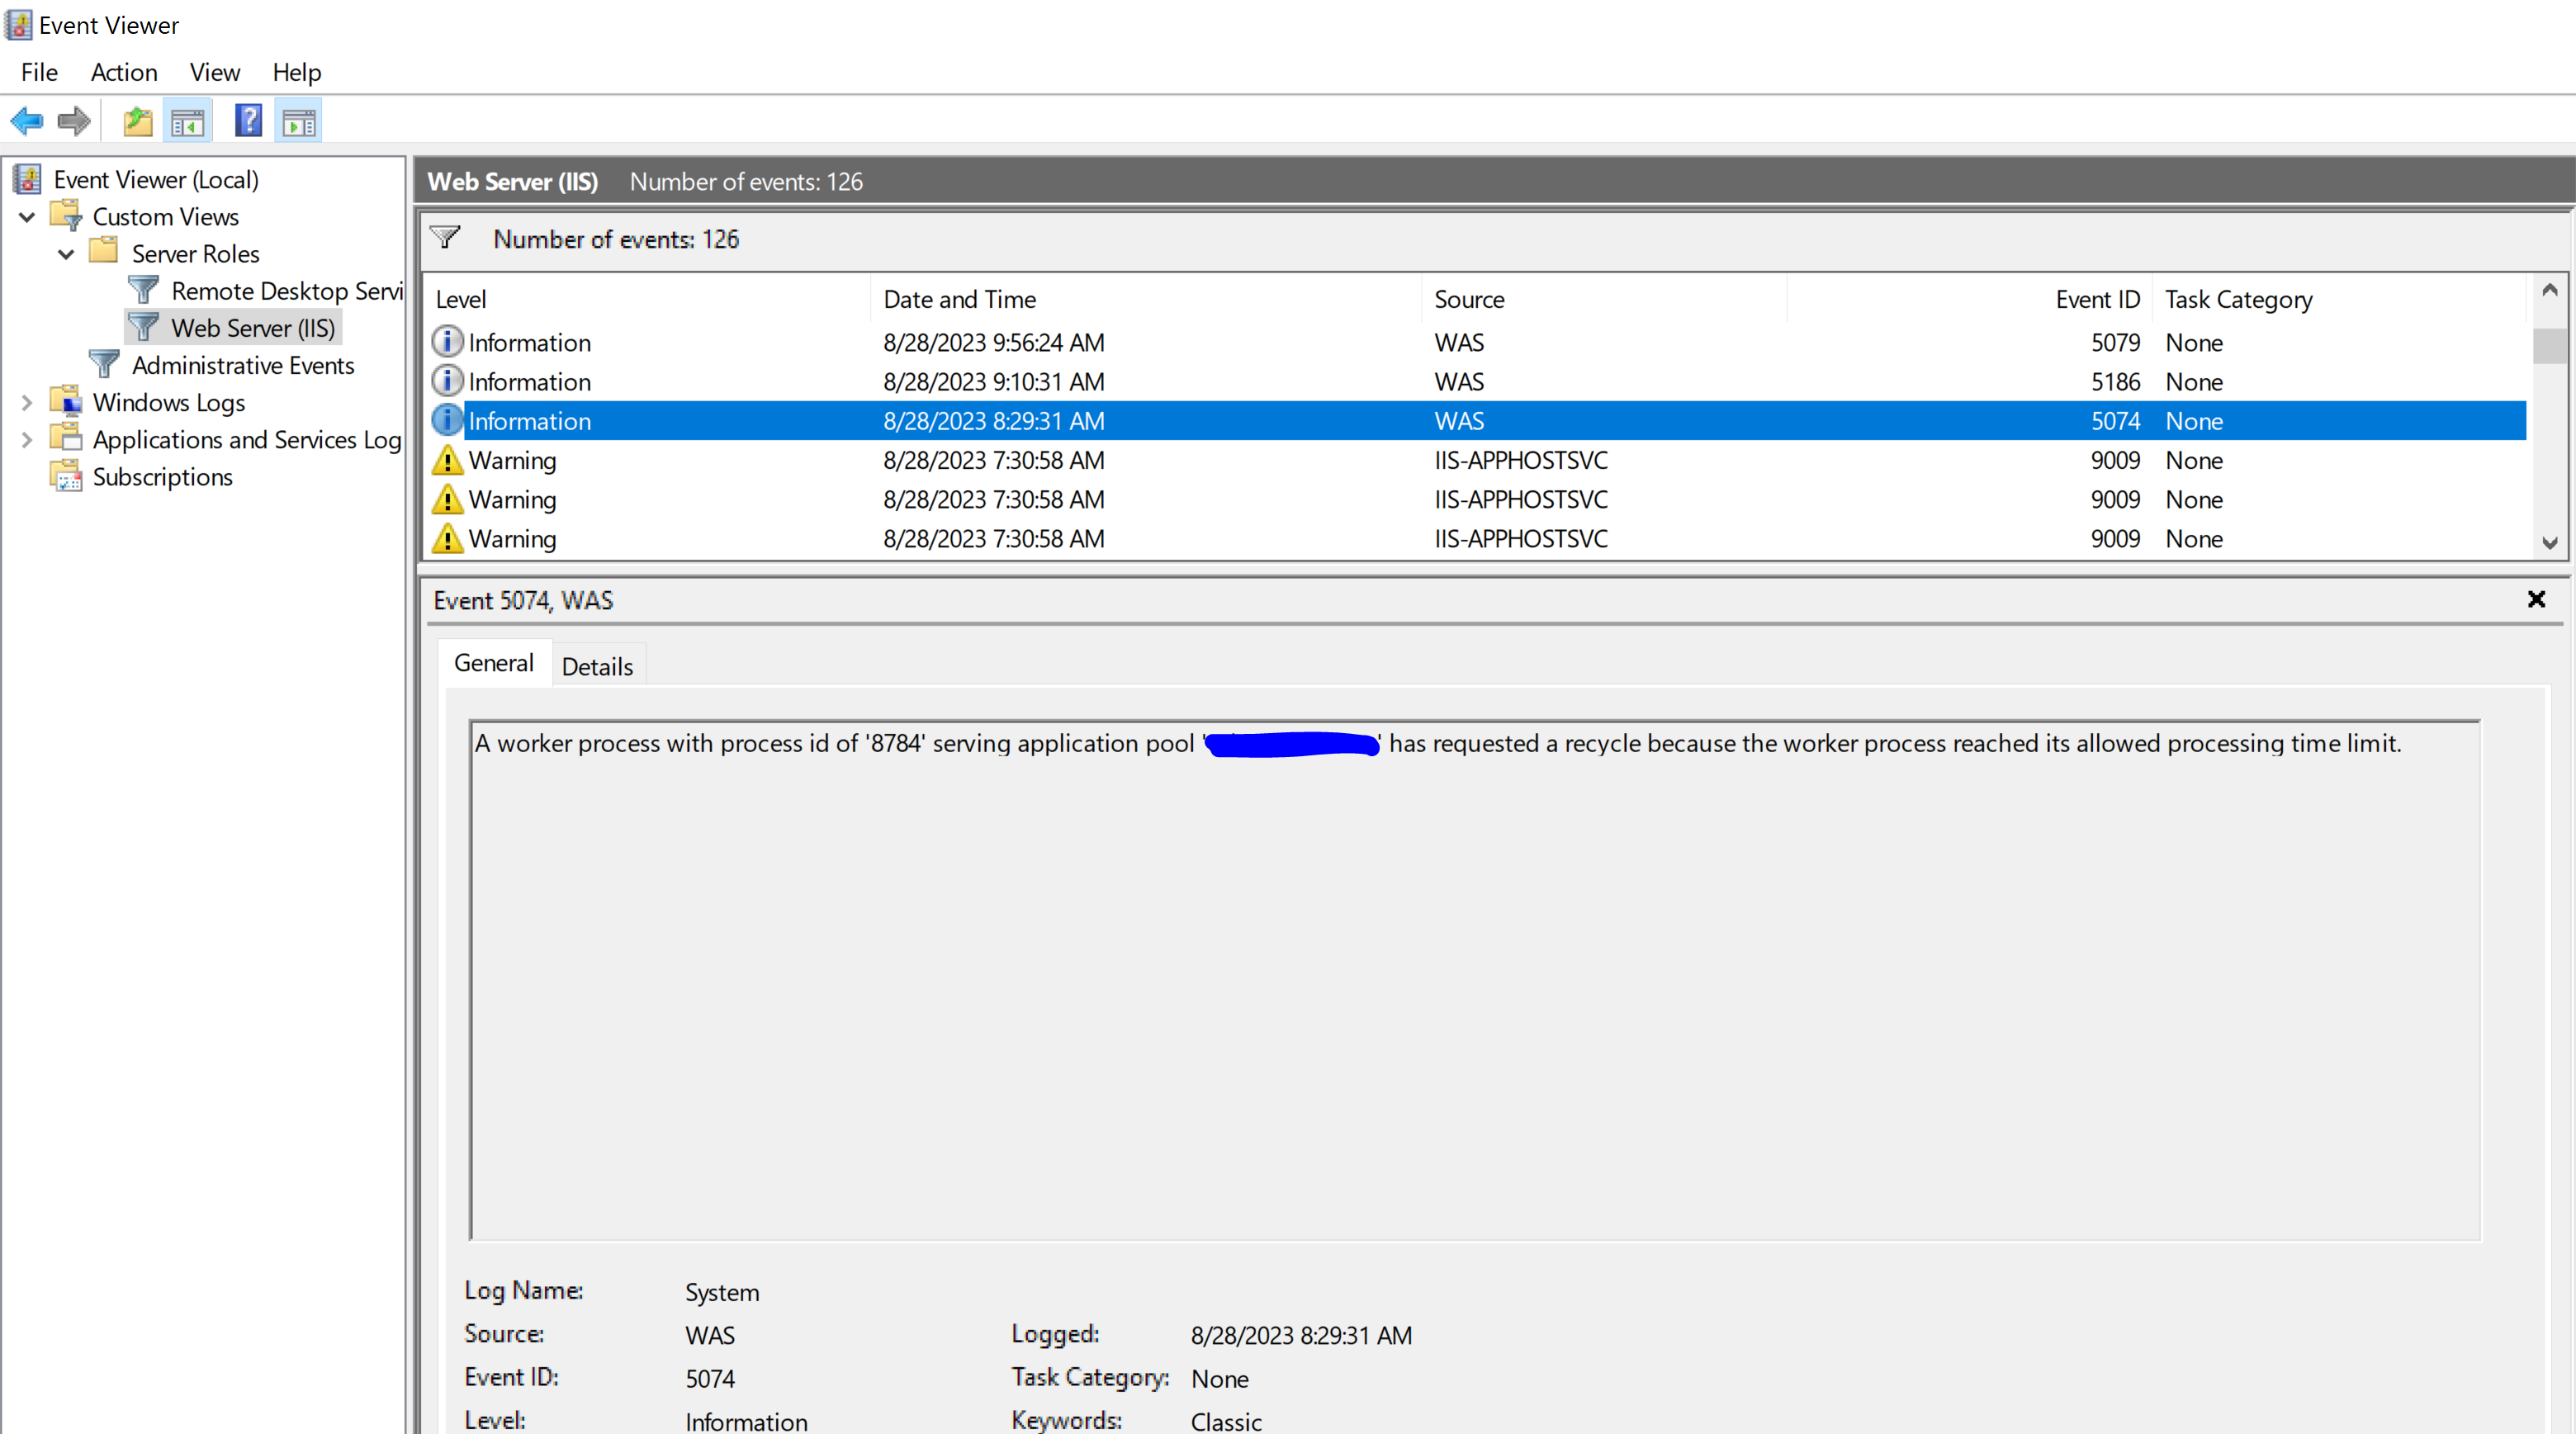This screenshot has height=1434, width=2576.
Task: Collapse the Server Roles folder node
Action: tap(66, 254)
